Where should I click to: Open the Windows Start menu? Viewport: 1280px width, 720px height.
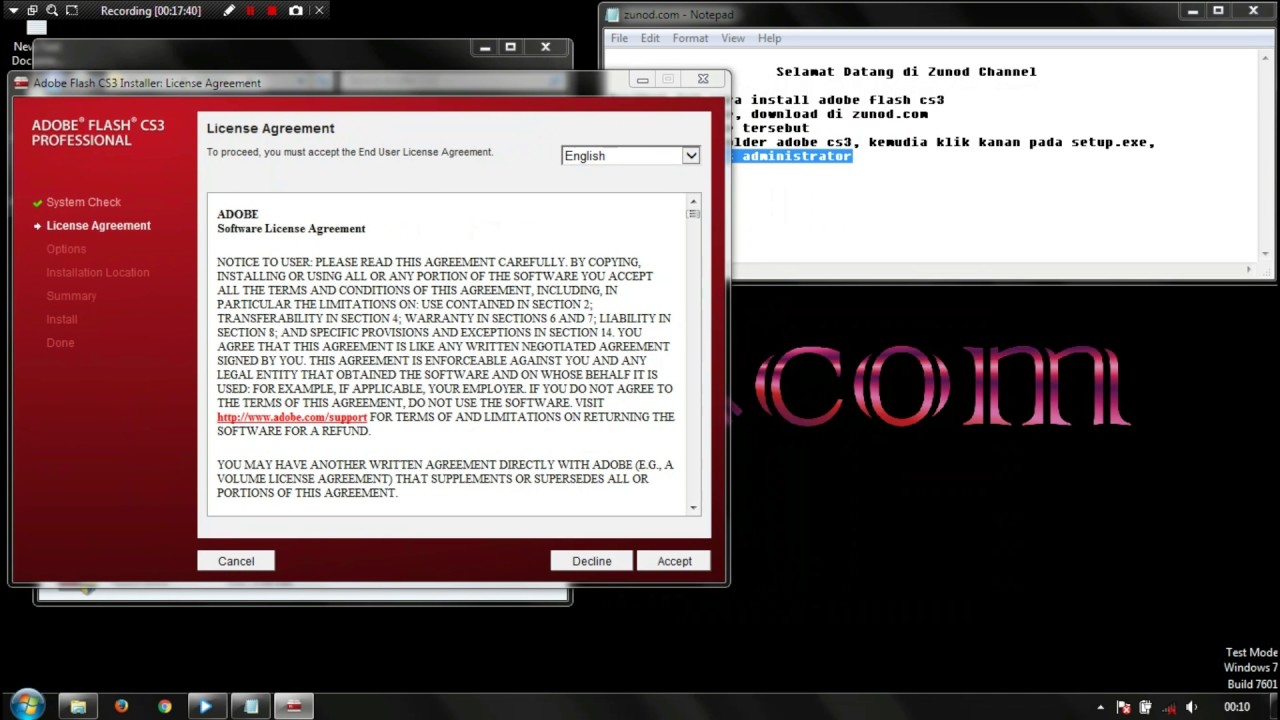coord(27,705)
